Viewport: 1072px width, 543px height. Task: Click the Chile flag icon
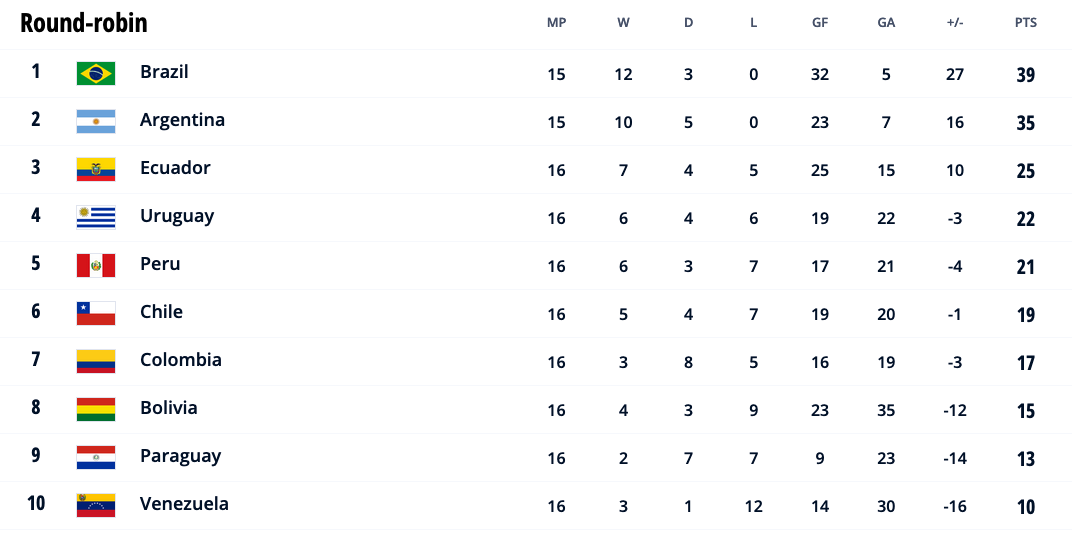pyautogui.click(x=96, y=313)
